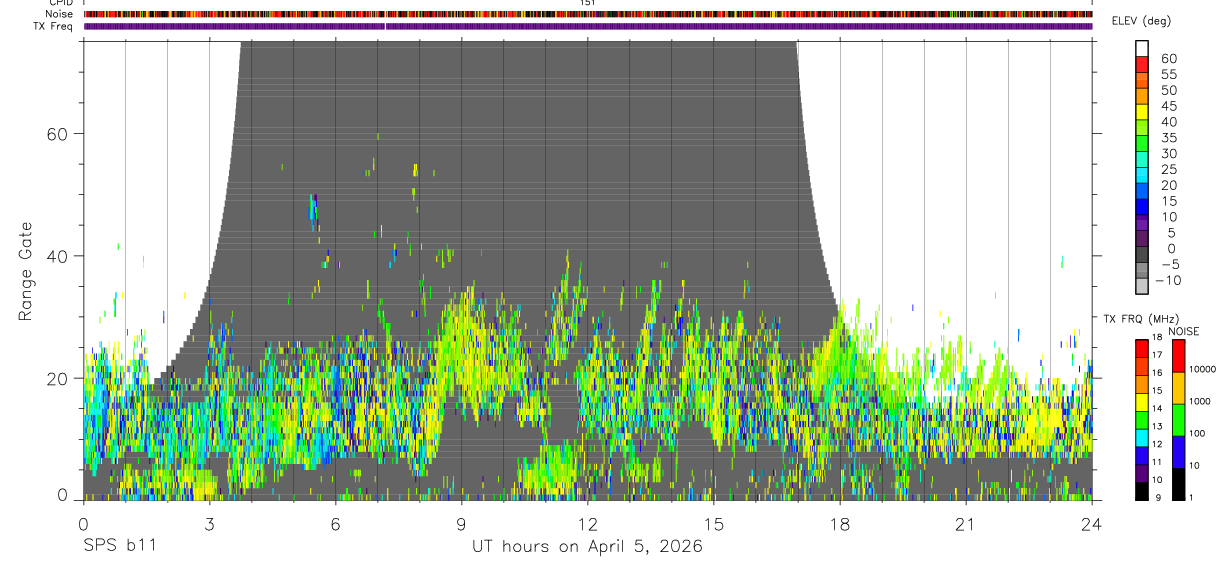1228x567 pixels.
Task: Pick the red top segment of TX FRQ colorbar
Action: coord(1141,348)
